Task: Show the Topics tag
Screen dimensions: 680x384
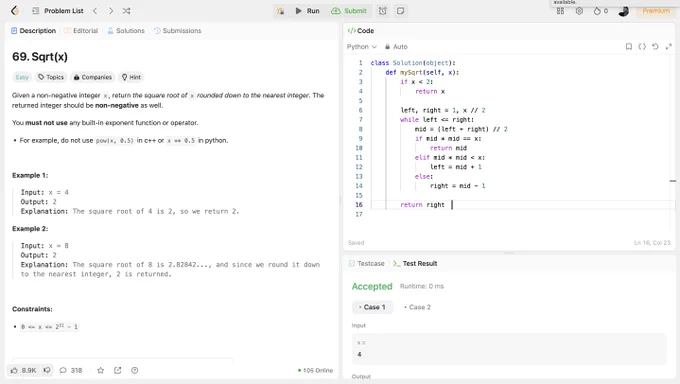Action: click(x=51, y=77)
